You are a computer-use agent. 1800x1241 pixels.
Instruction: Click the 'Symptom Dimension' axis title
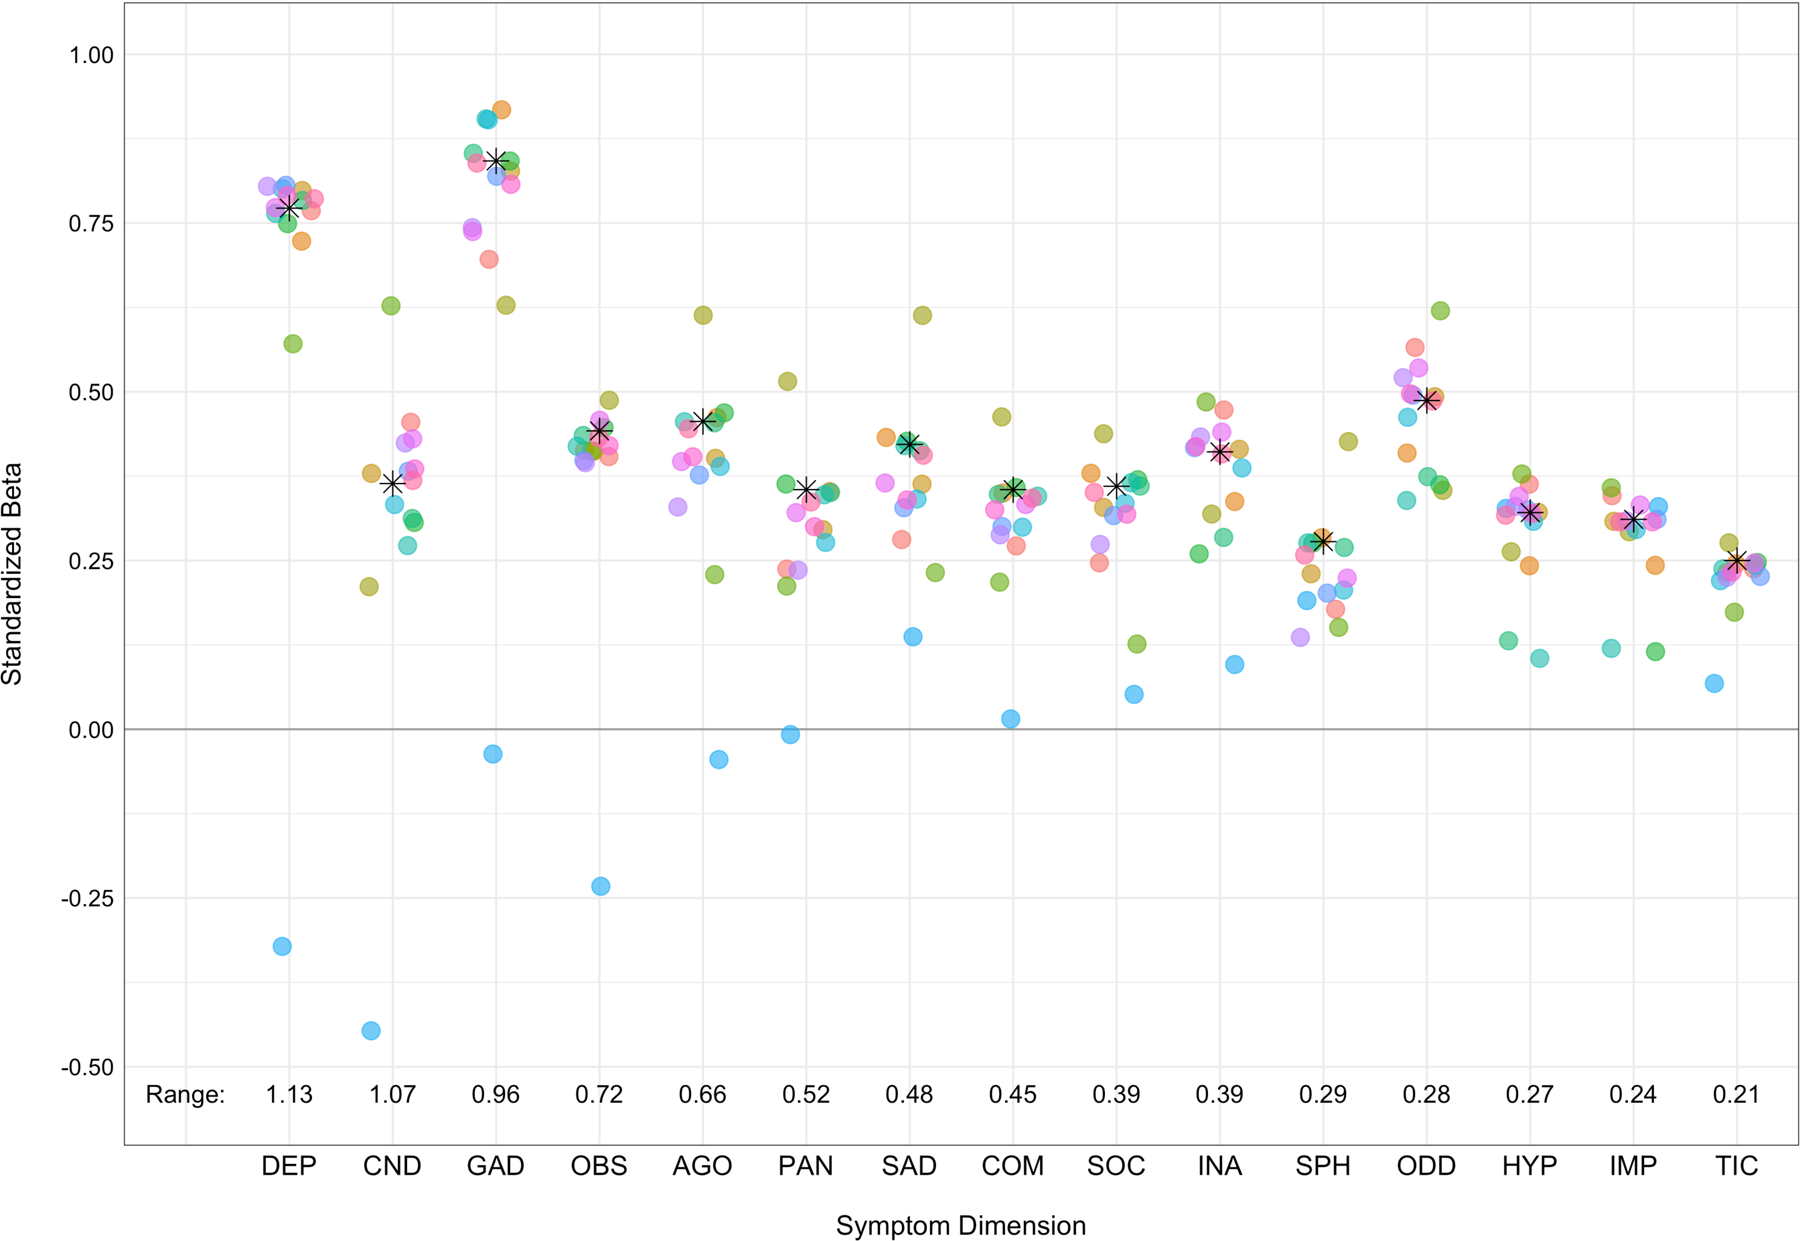point(961,1226)
